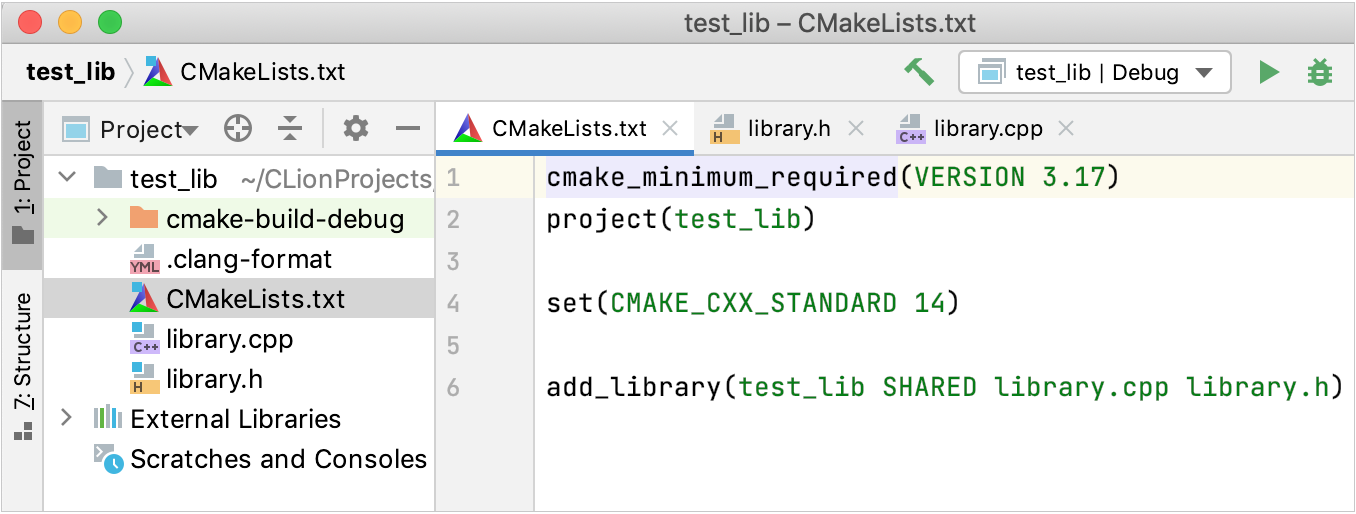Click the YML icon of .clang-format
This screenshot has width=1356, height=514.
(x=144, y=259)
